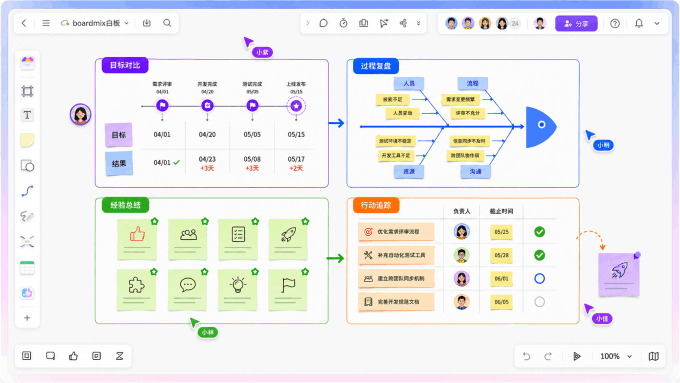Click the thumbs-up icon in bottom toolbar
This screenshot has height=383, width=680.
(73, 356)
